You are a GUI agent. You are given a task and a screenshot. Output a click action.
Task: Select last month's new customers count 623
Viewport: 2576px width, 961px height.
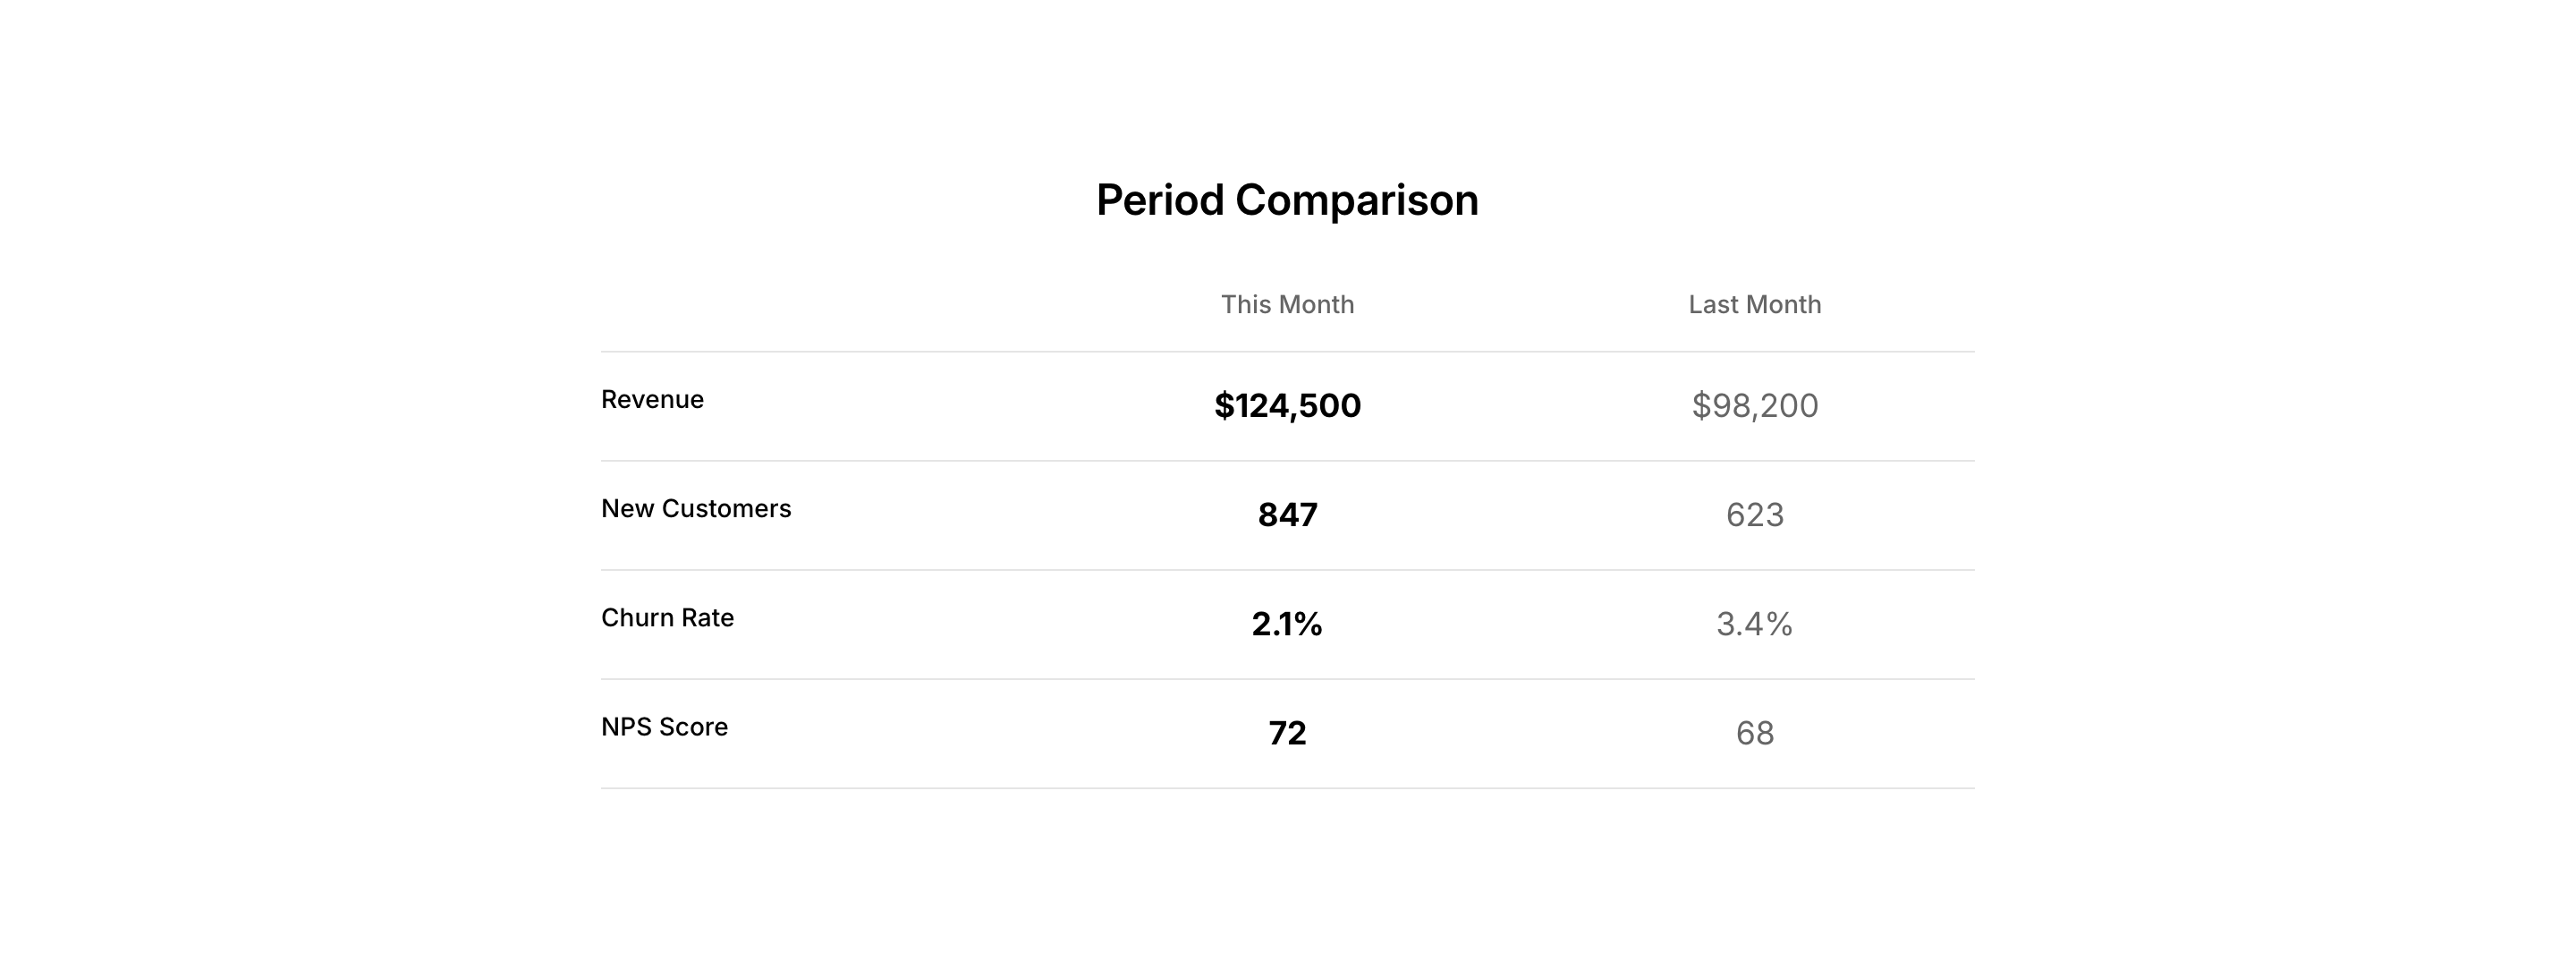1754,514
